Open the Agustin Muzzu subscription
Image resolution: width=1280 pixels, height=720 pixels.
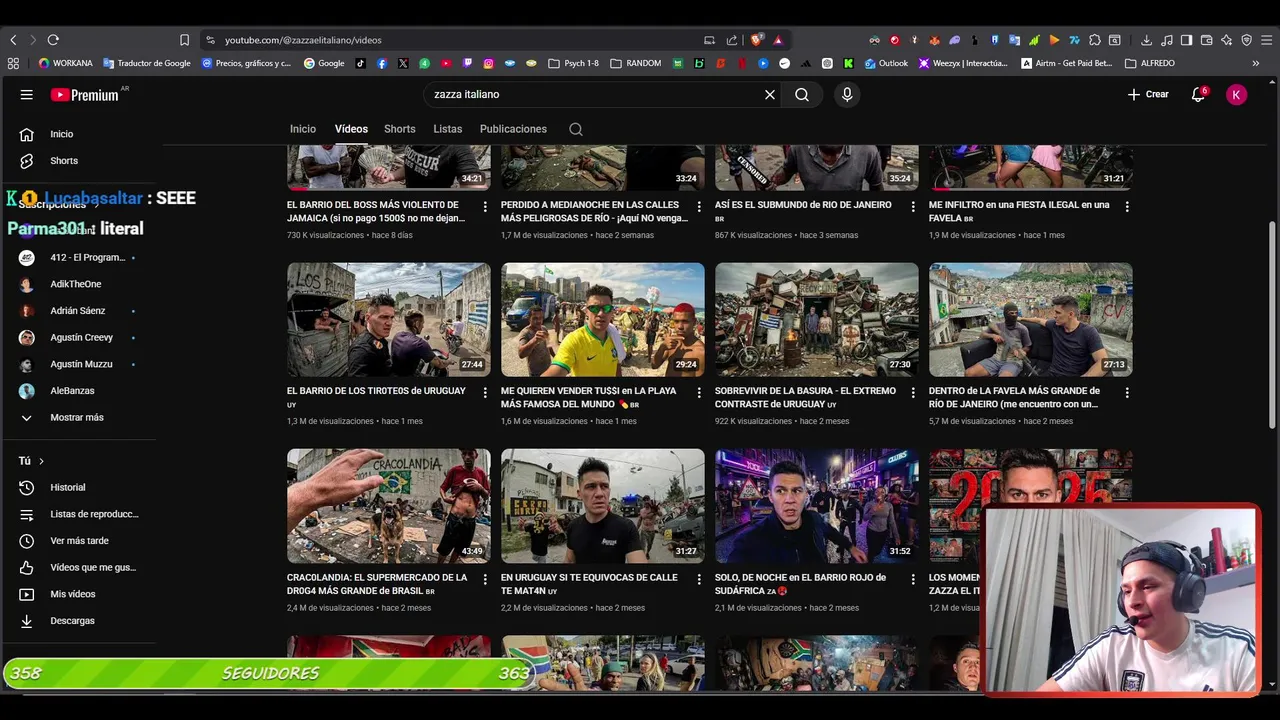[x=80, y=364]
